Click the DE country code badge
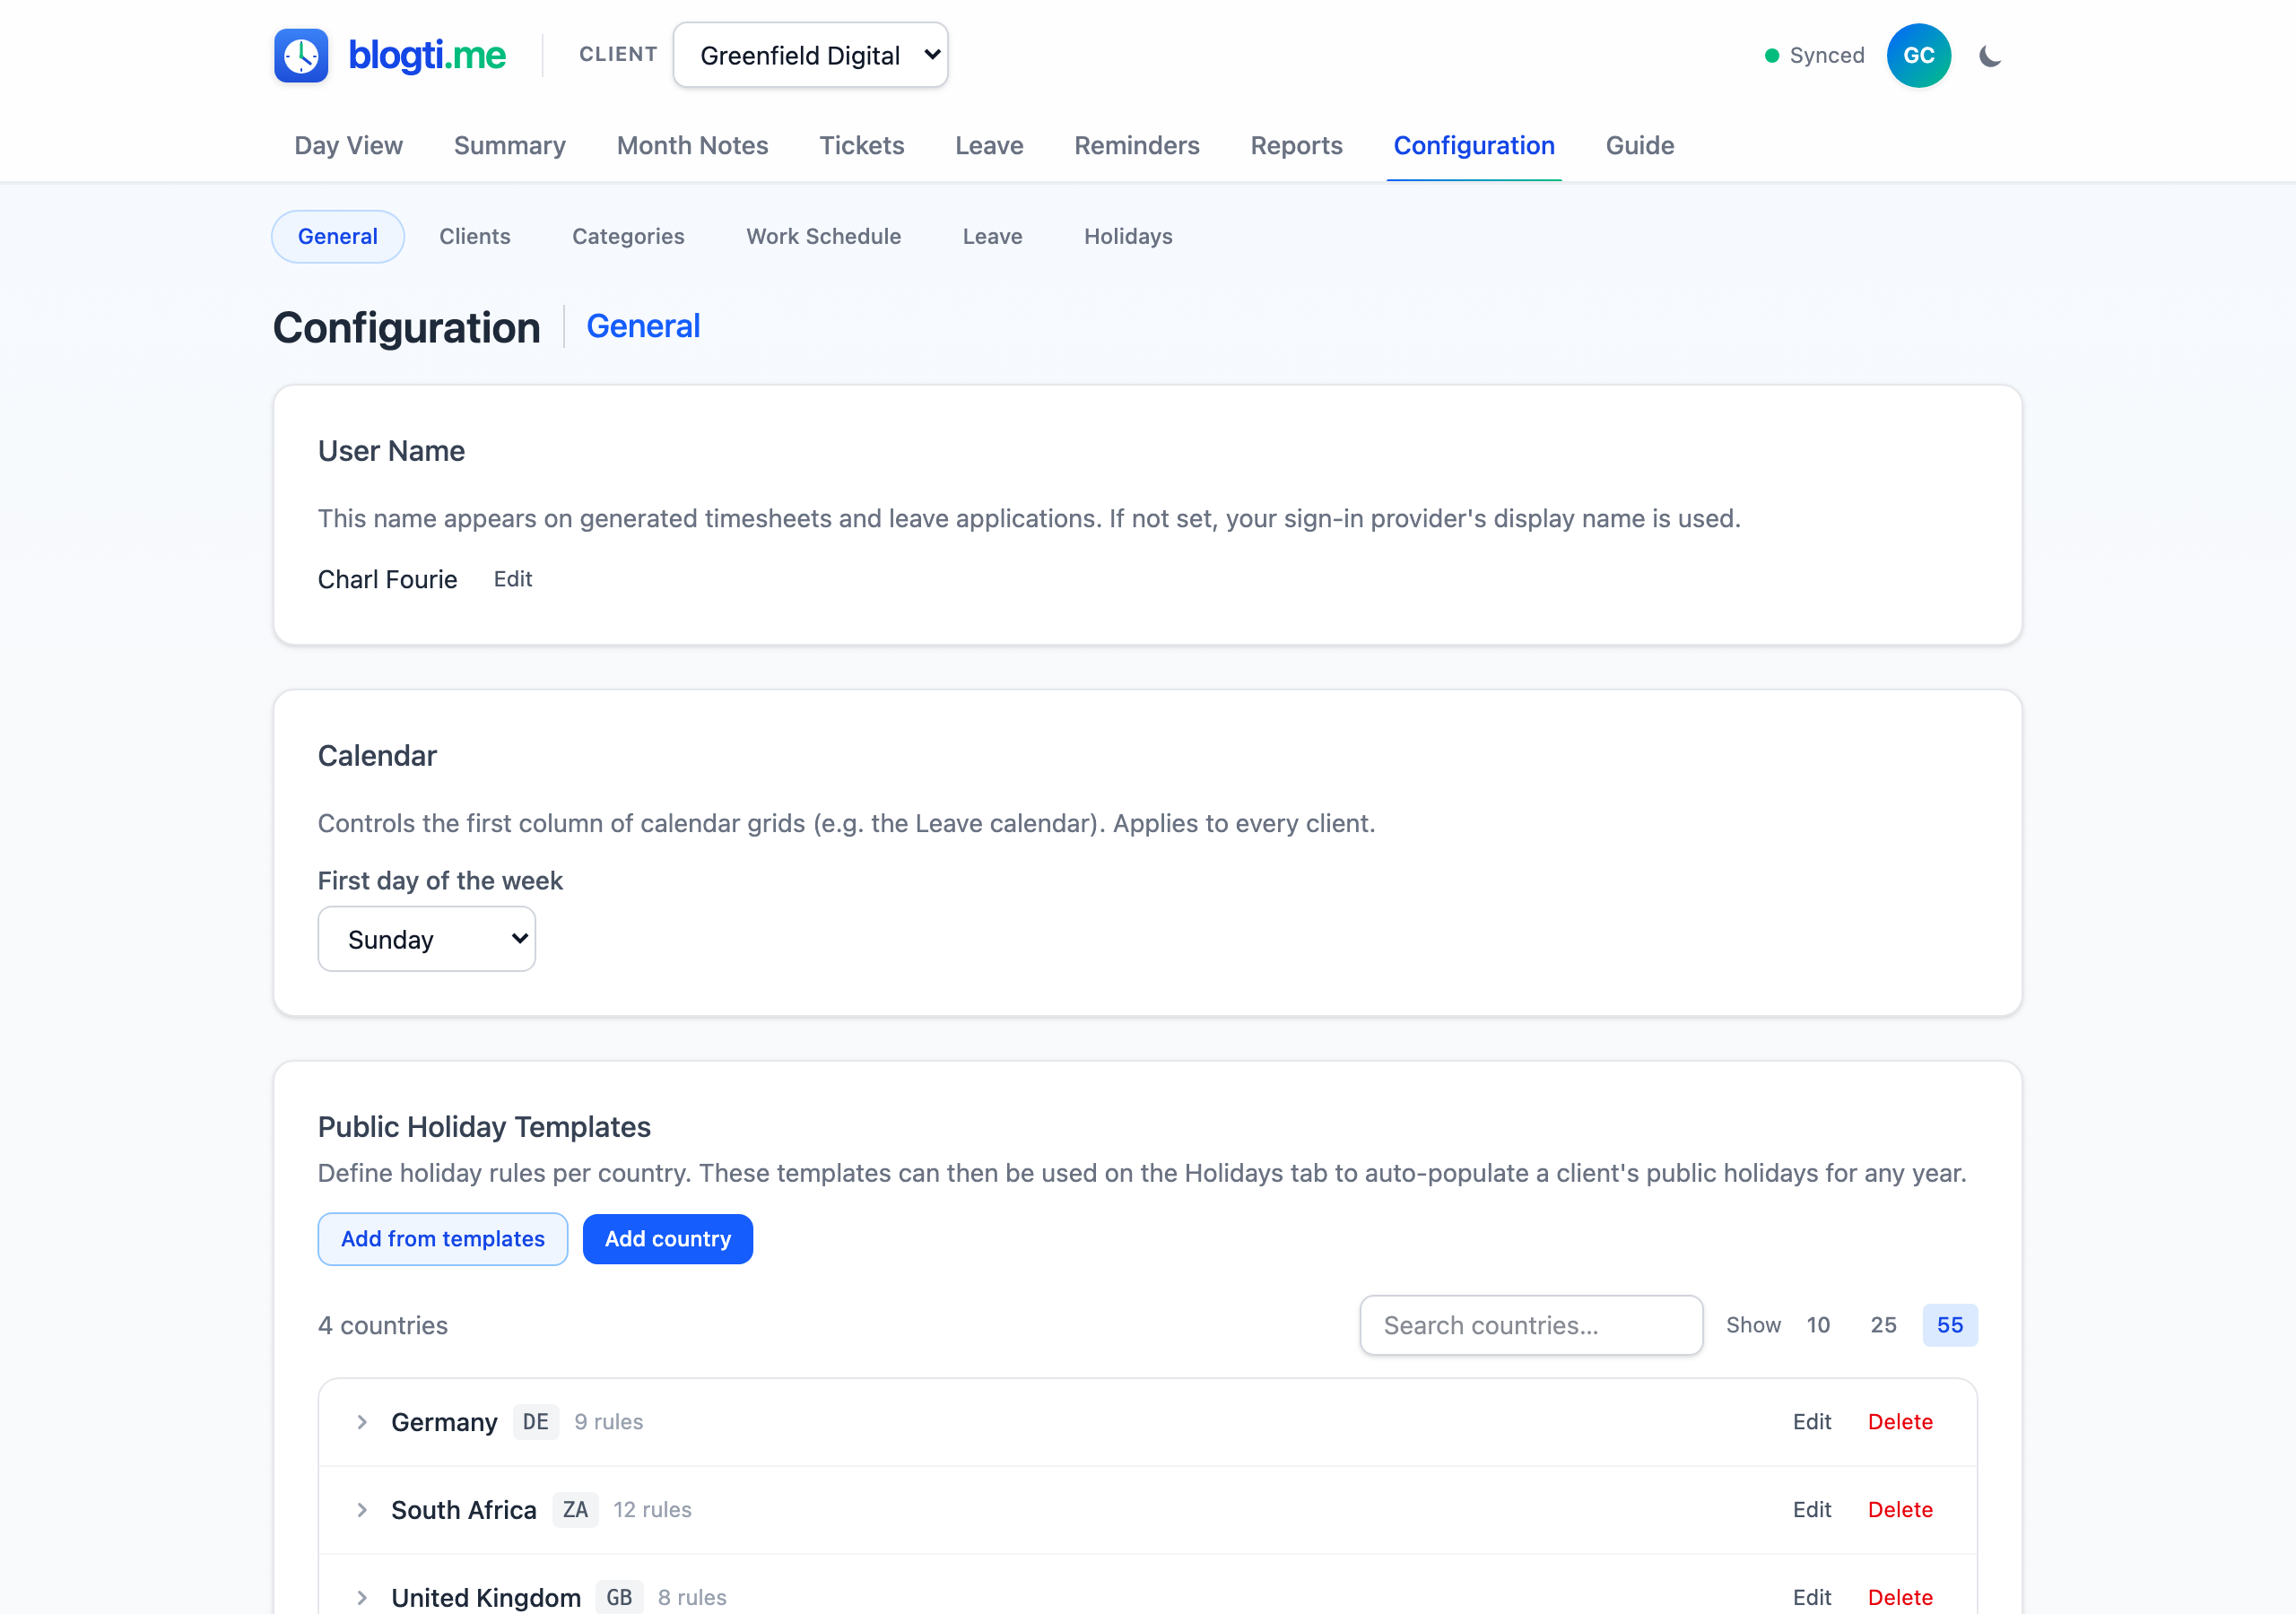Viewport: 2296px width, 1614px height. tap(535, 1422)
